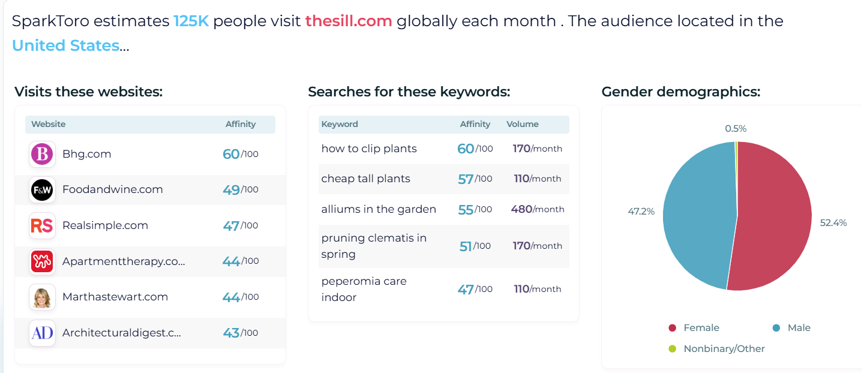Image resolution: width=862 pixels, height=373 pixels.
Task: Click the Apartment Therapy red logo icon
Action: (x=42, y=261)
